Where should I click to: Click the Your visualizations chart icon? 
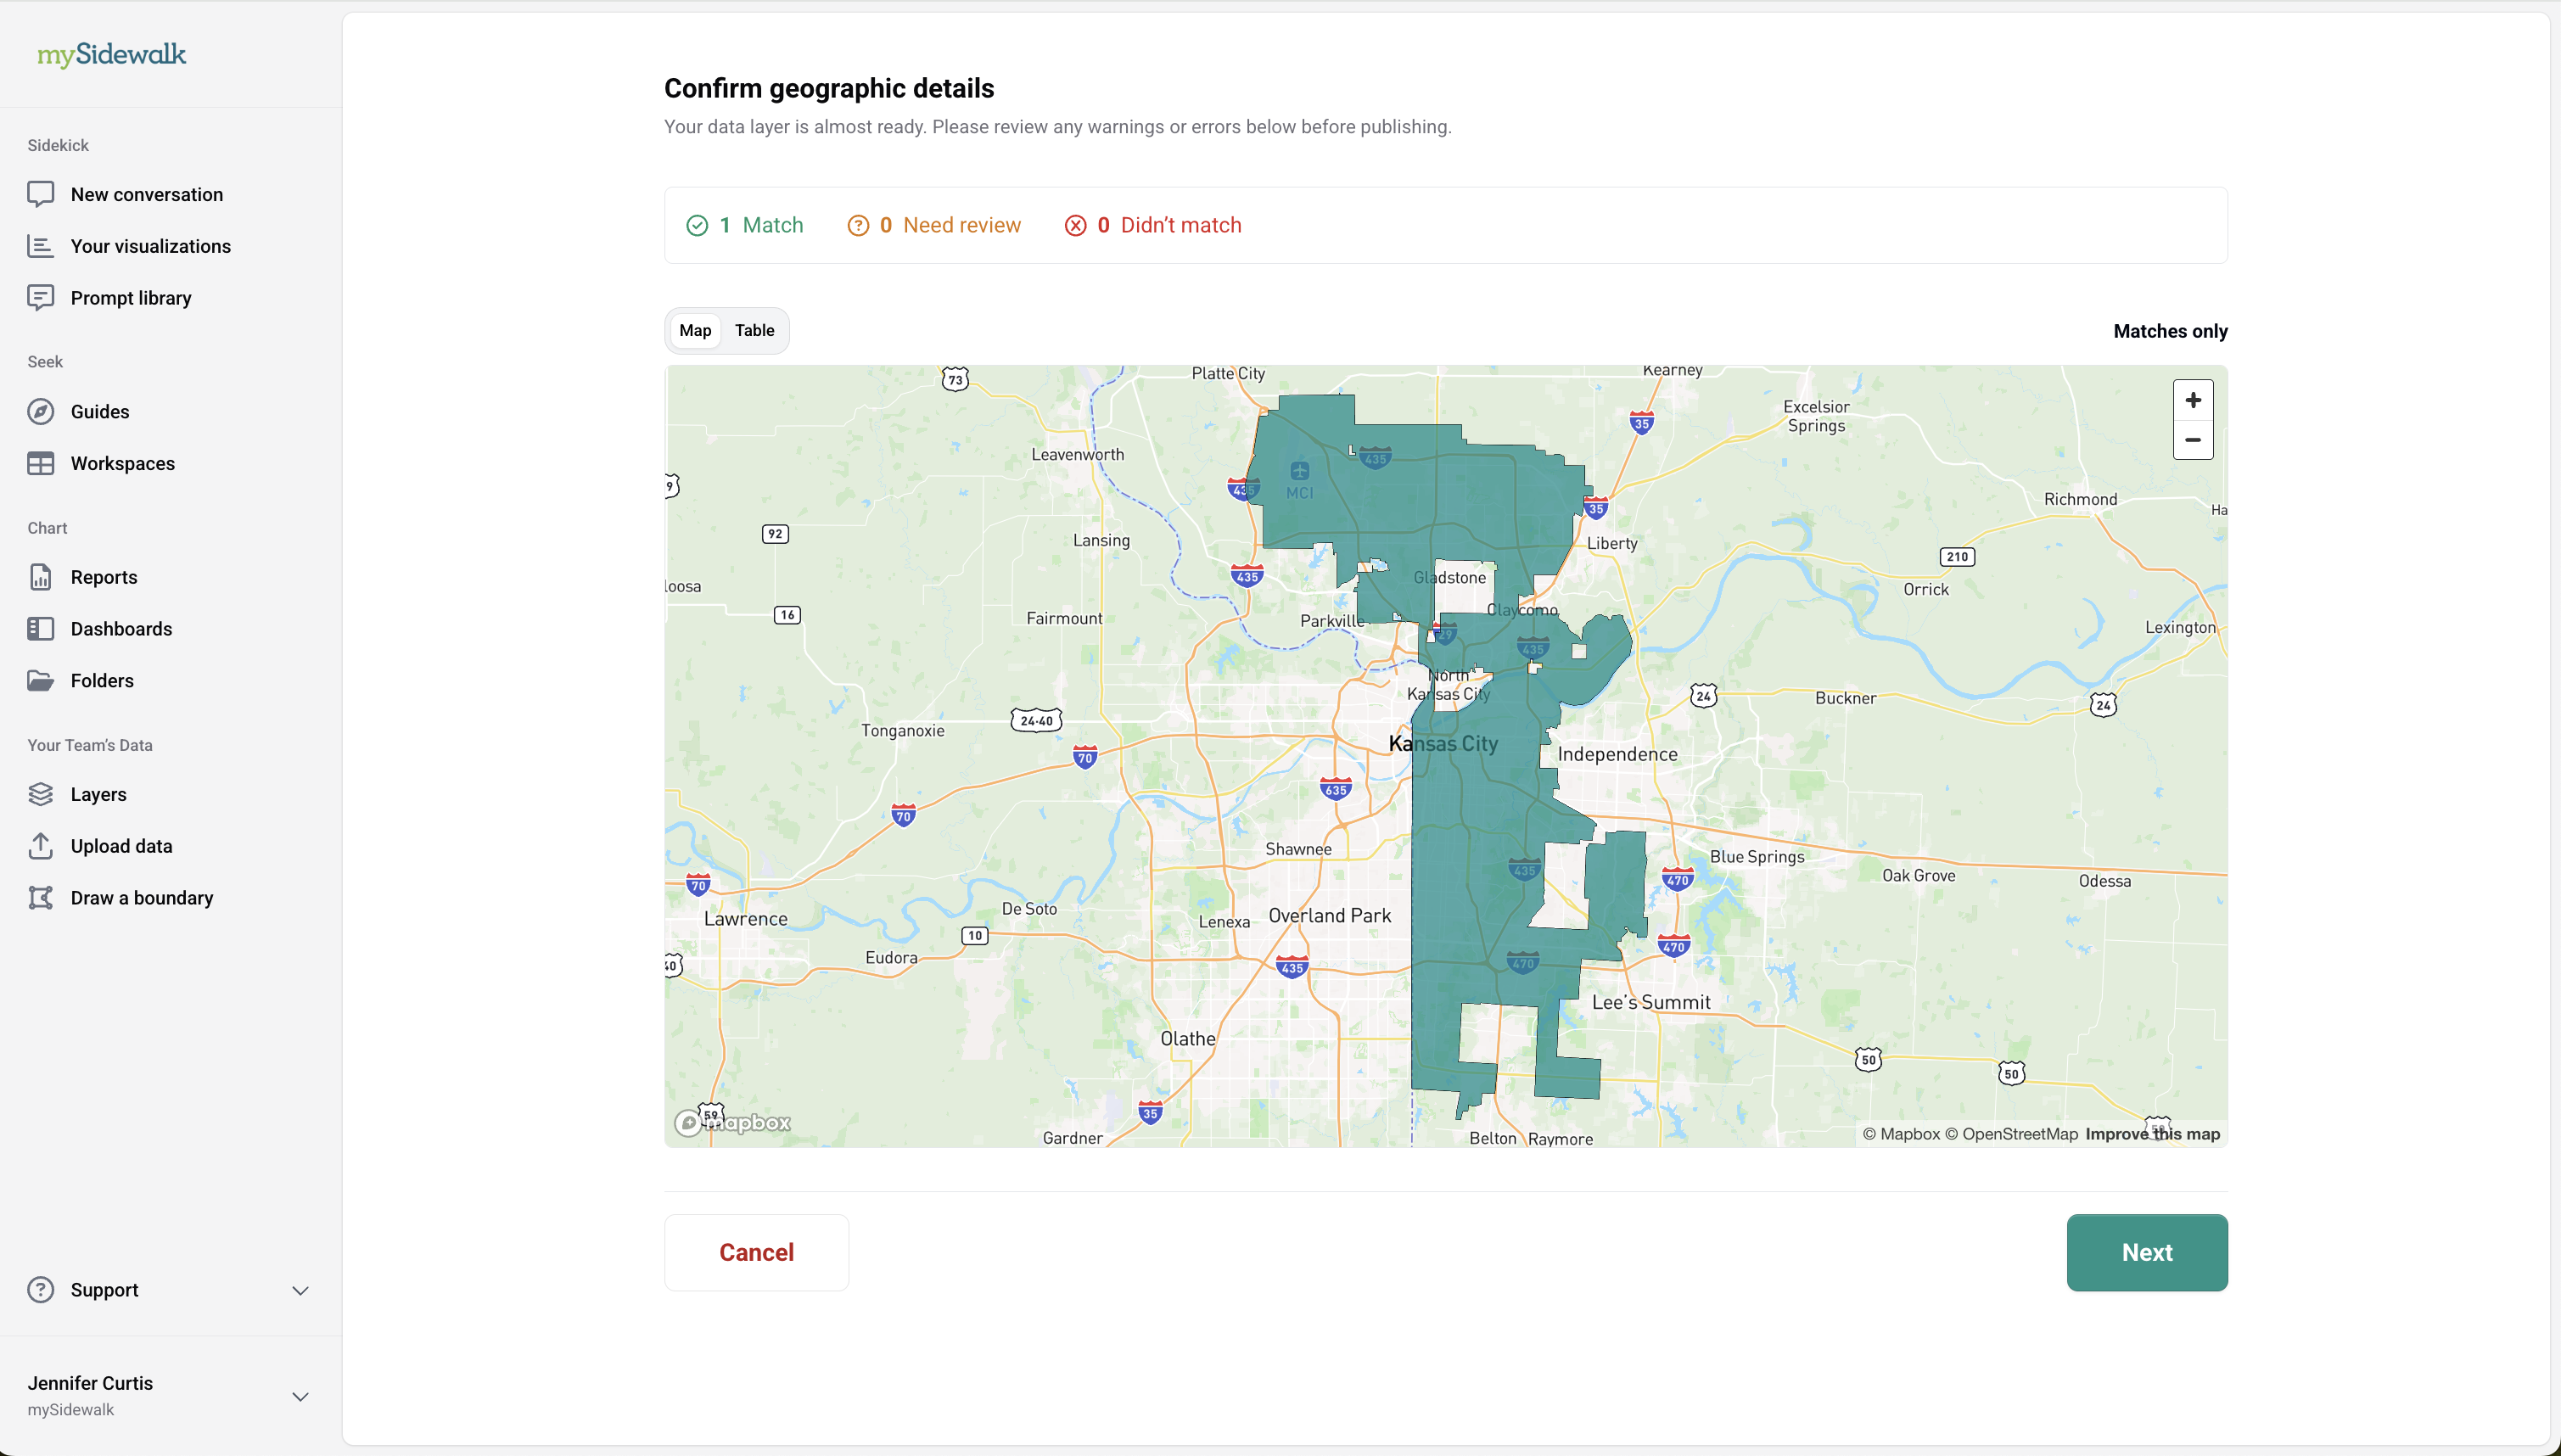pyautogui.click(x=40, y=246)
